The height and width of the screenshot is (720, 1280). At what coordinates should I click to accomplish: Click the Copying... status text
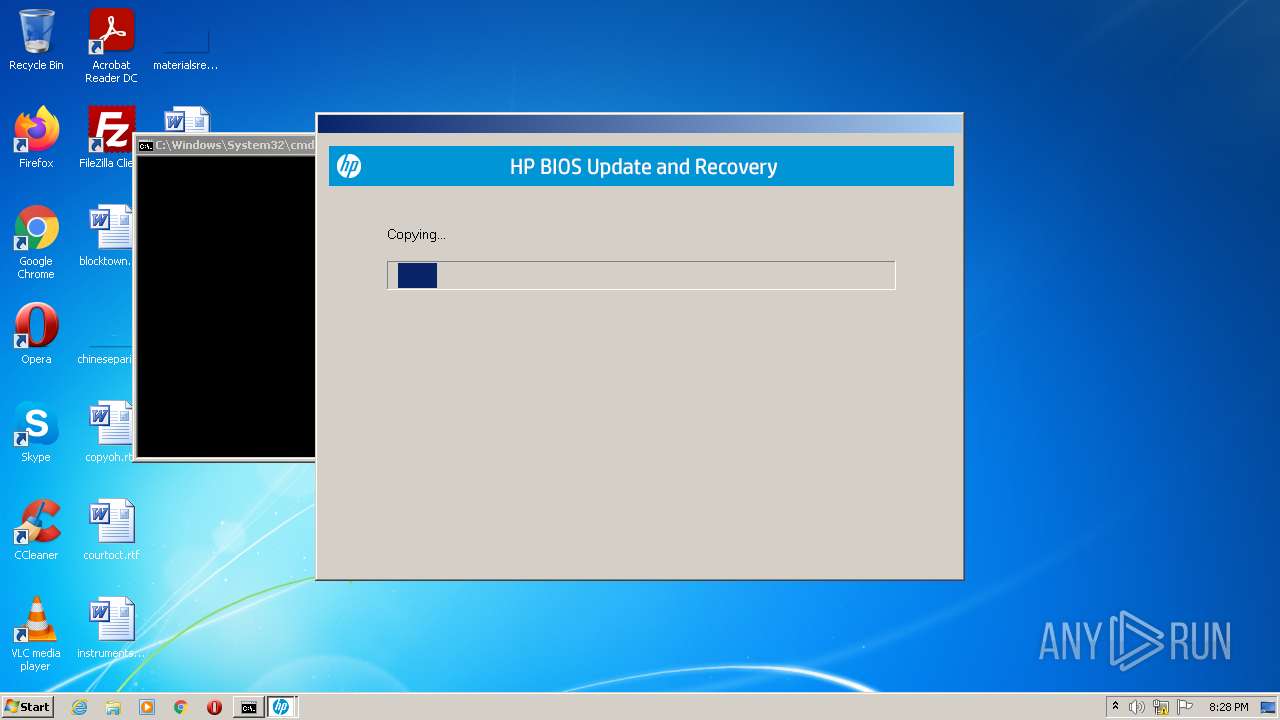coord(416,235)
